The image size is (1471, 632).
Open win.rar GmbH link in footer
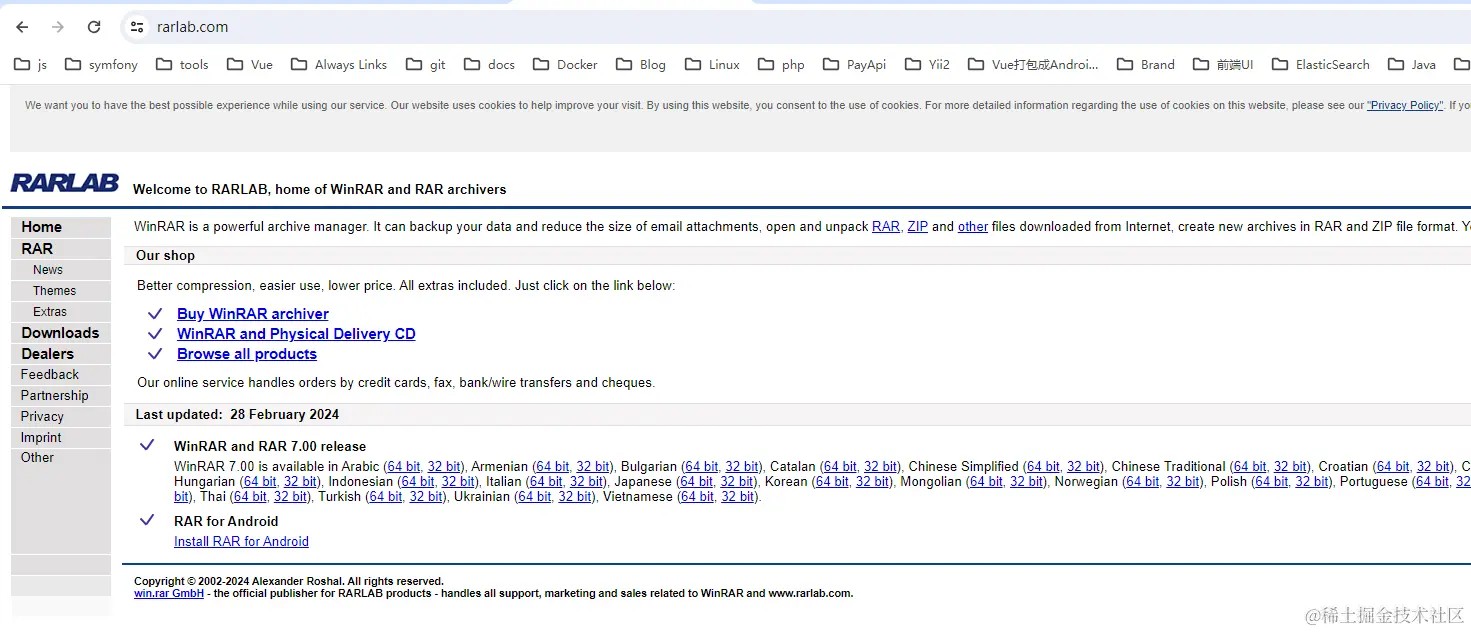tap(169, 593)
